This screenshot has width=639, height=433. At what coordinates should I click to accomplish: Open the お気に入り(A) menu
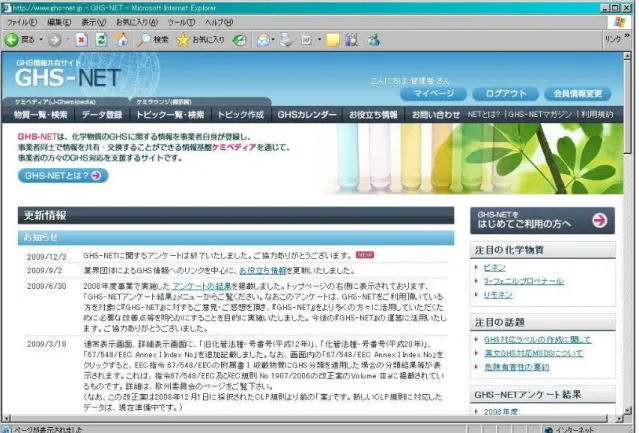point(137,22)
